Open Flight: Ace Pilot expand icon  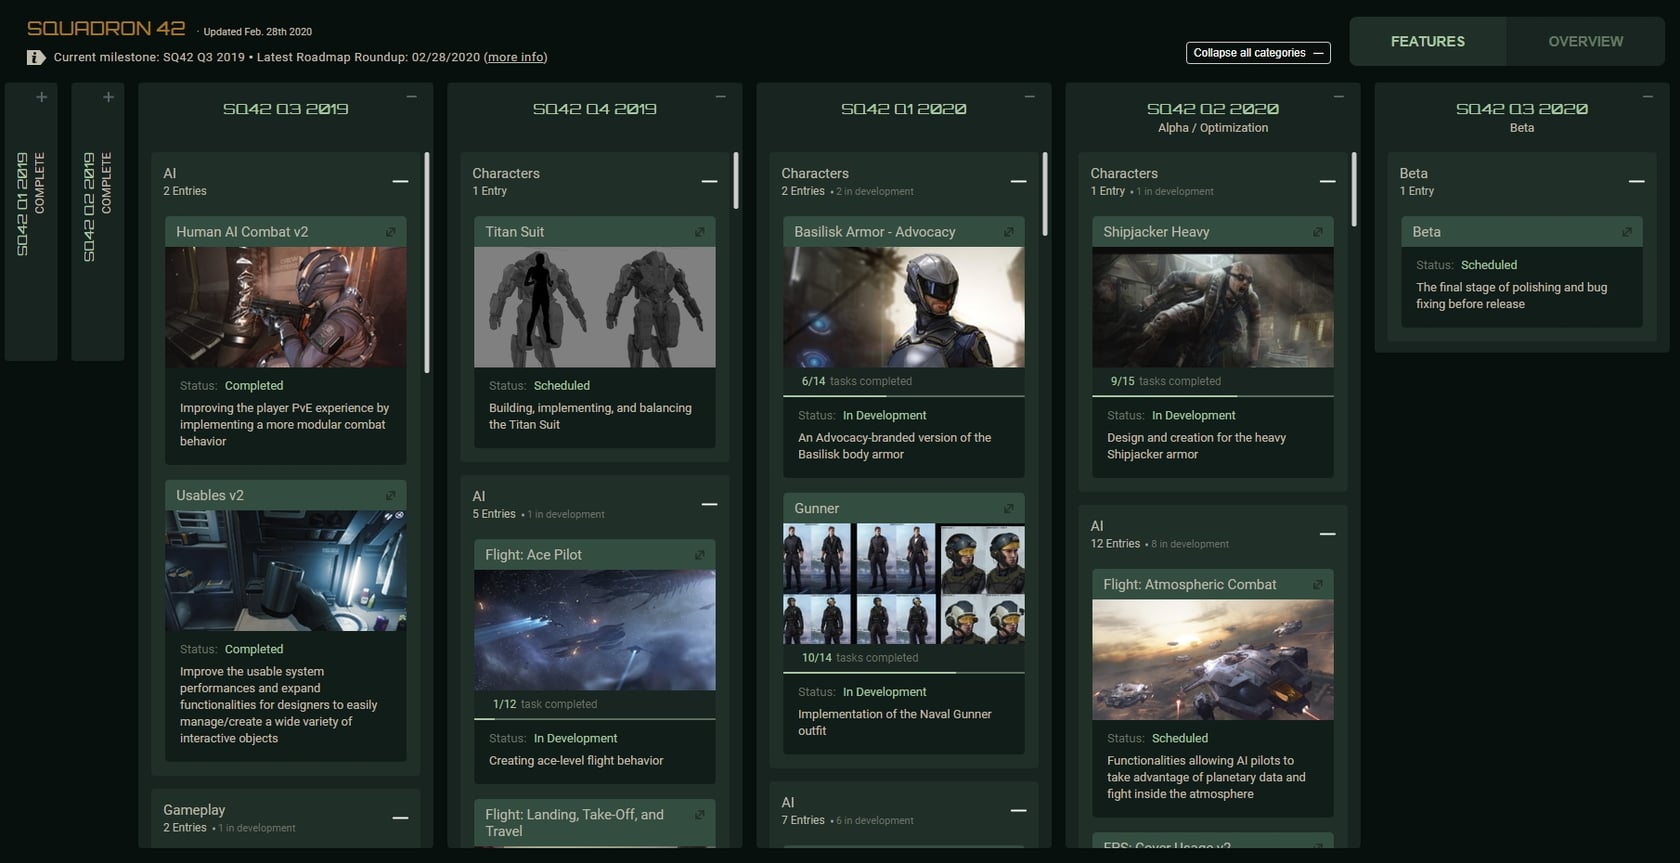(x=699, y=555)
